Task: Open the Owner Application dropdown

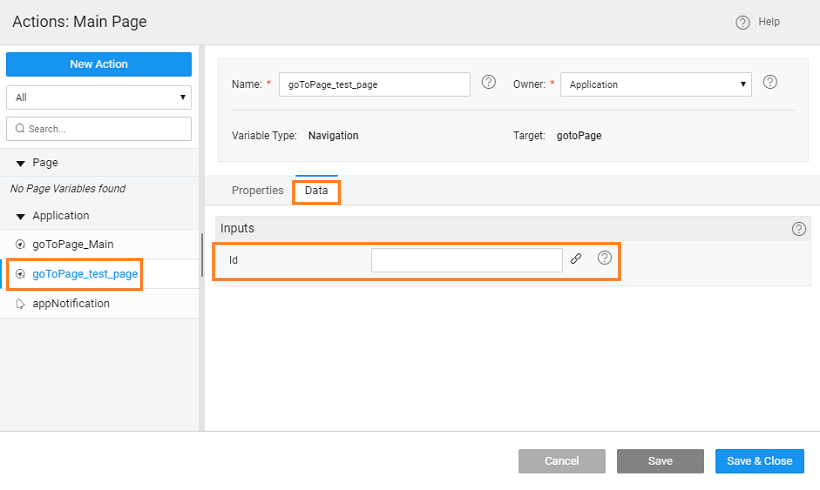Action: (x=655, y=85)
